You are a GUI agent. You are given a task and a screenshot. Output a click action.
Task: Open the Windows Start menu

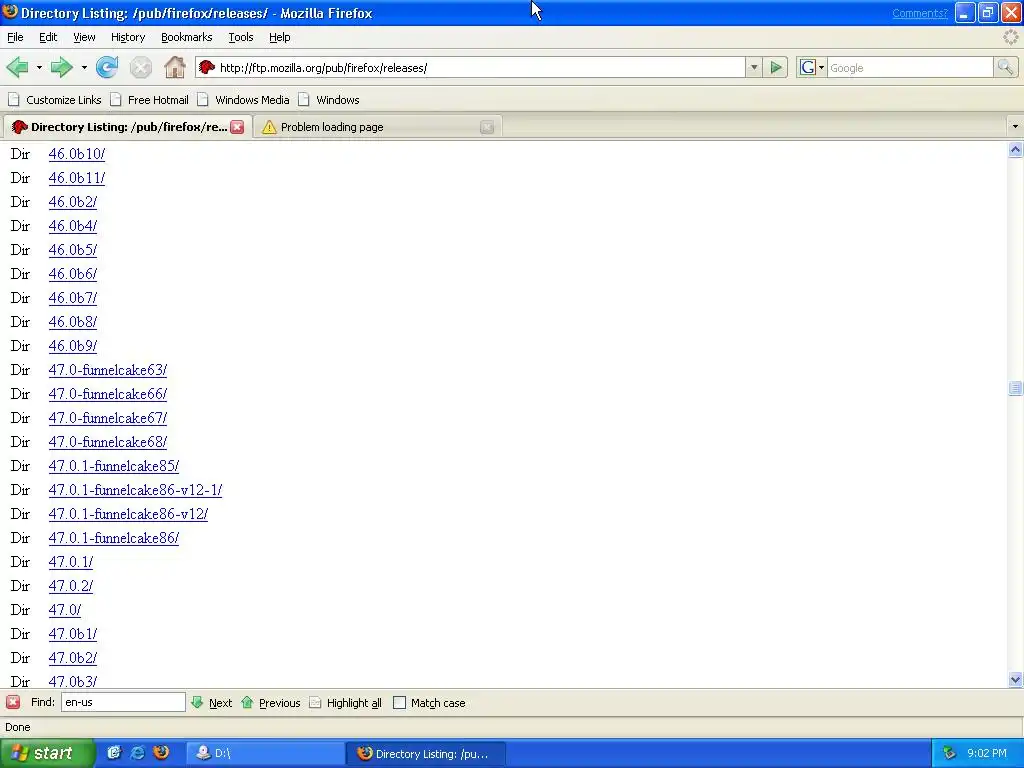click(46, 753)
